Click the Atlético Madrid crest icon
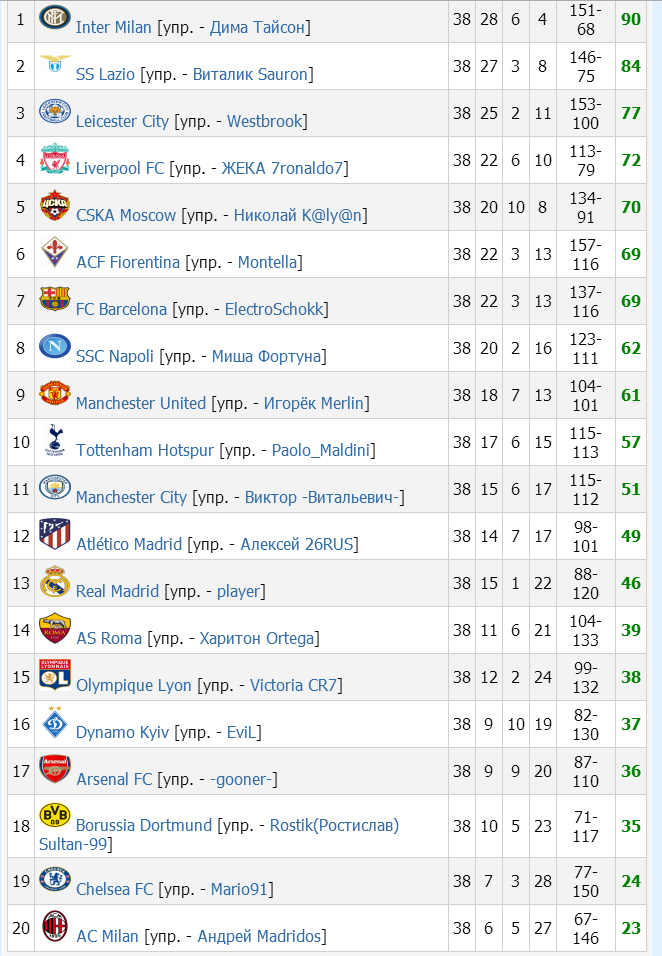The height and width of the screenshot is (956, 662). coord(54,534)
